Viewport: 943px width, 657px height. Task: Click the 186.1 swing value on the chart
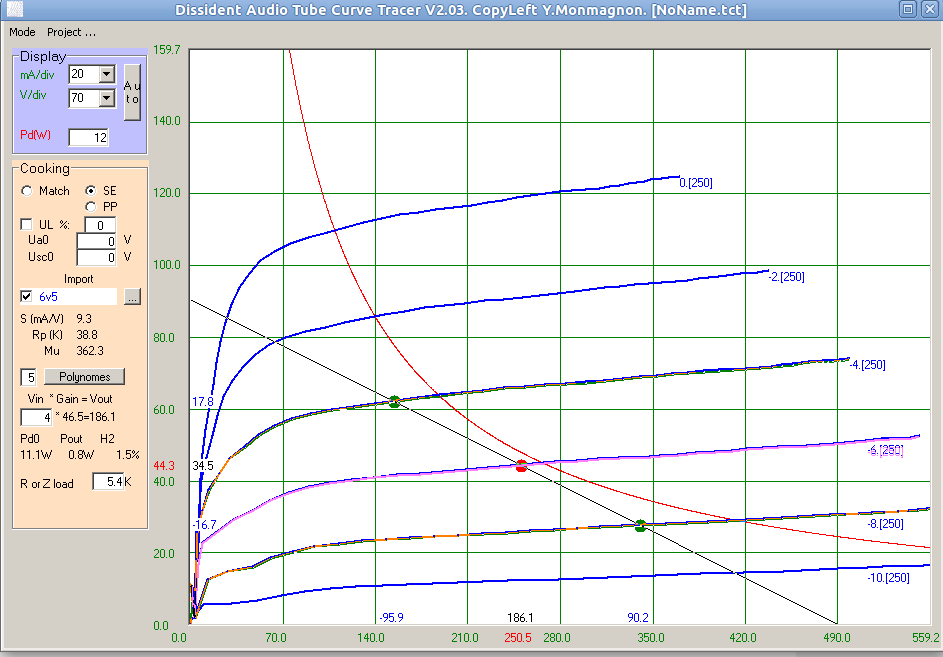[x=520, y=617]
